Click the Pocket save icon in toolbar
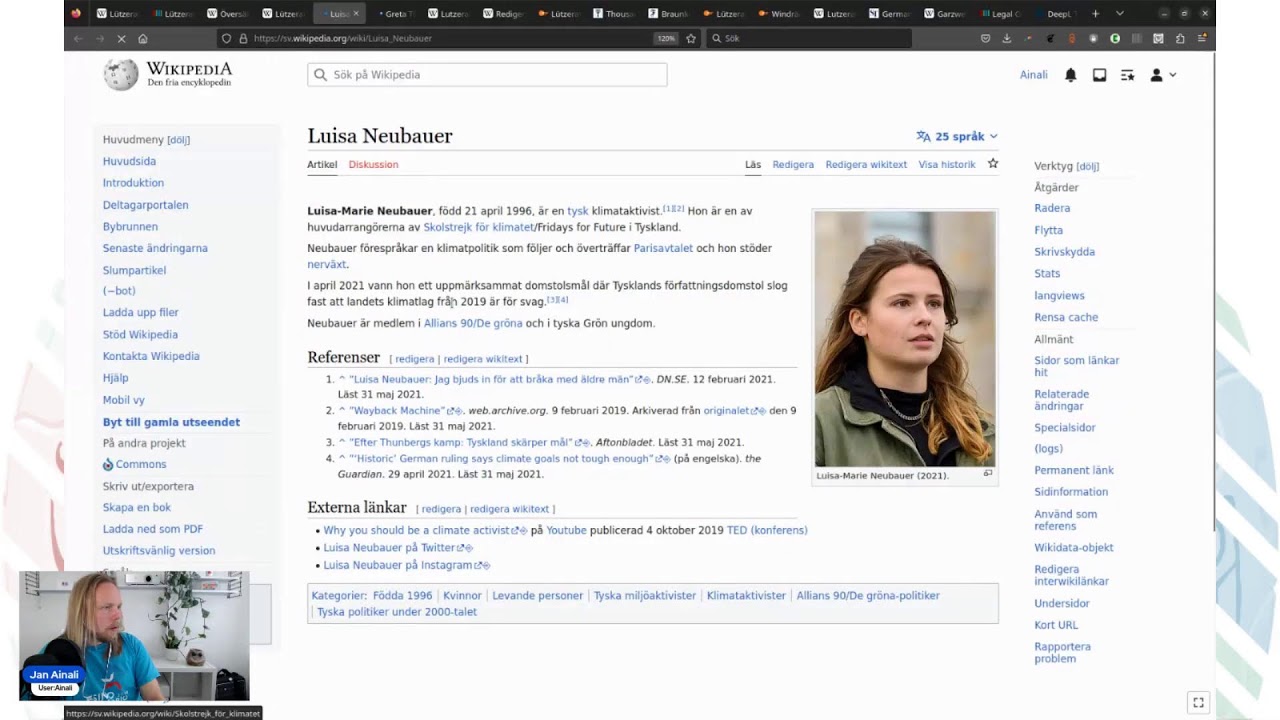 tap(985, 38)
